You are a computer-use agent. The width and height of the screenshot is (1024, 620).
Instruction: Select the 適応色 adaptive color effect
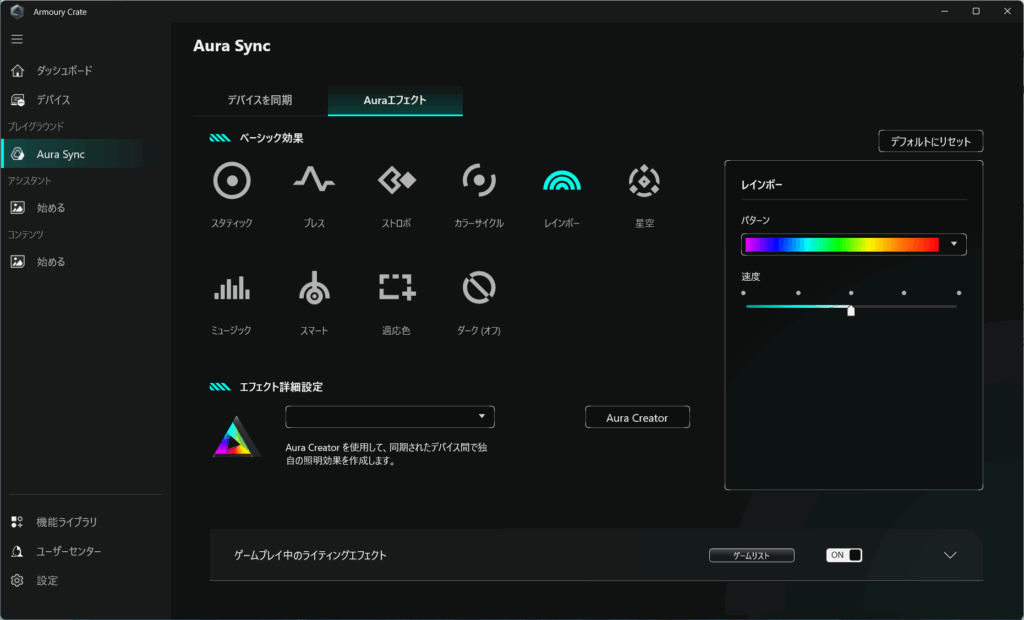[x=396, y=287]
